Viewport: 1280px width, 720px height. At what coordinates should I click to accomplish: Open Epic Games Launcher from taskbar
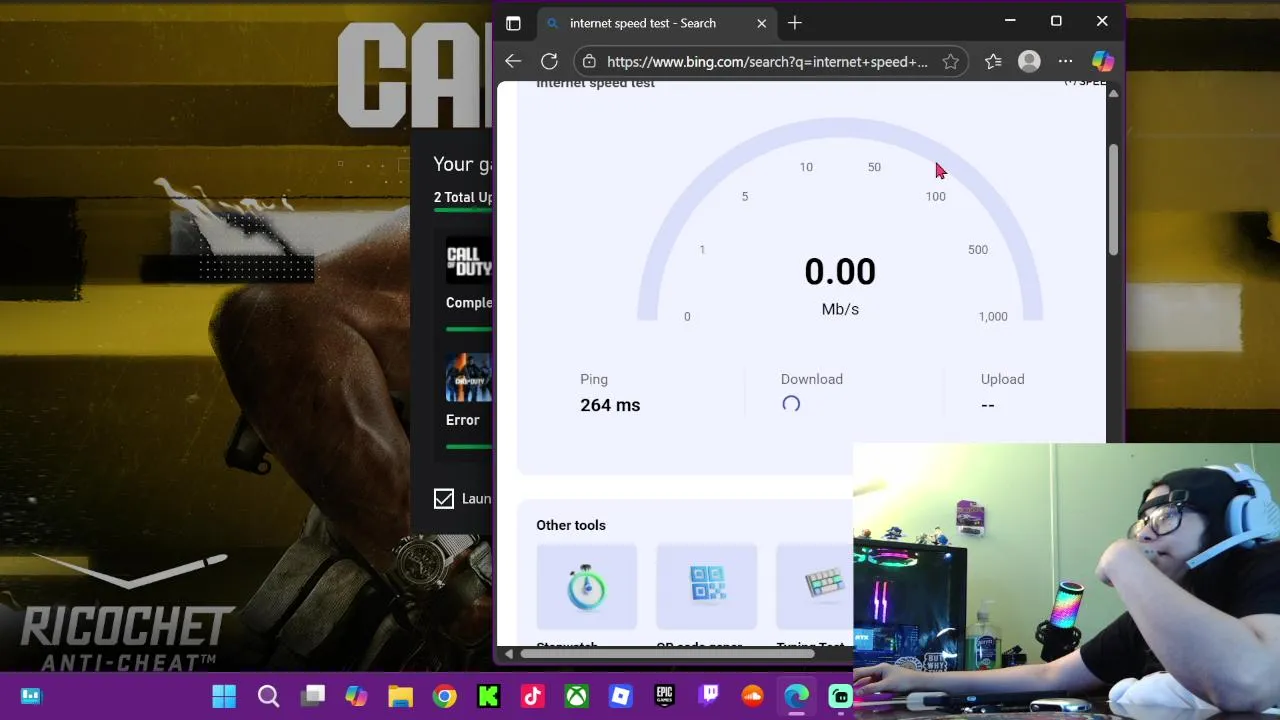[x=664, y=696]
